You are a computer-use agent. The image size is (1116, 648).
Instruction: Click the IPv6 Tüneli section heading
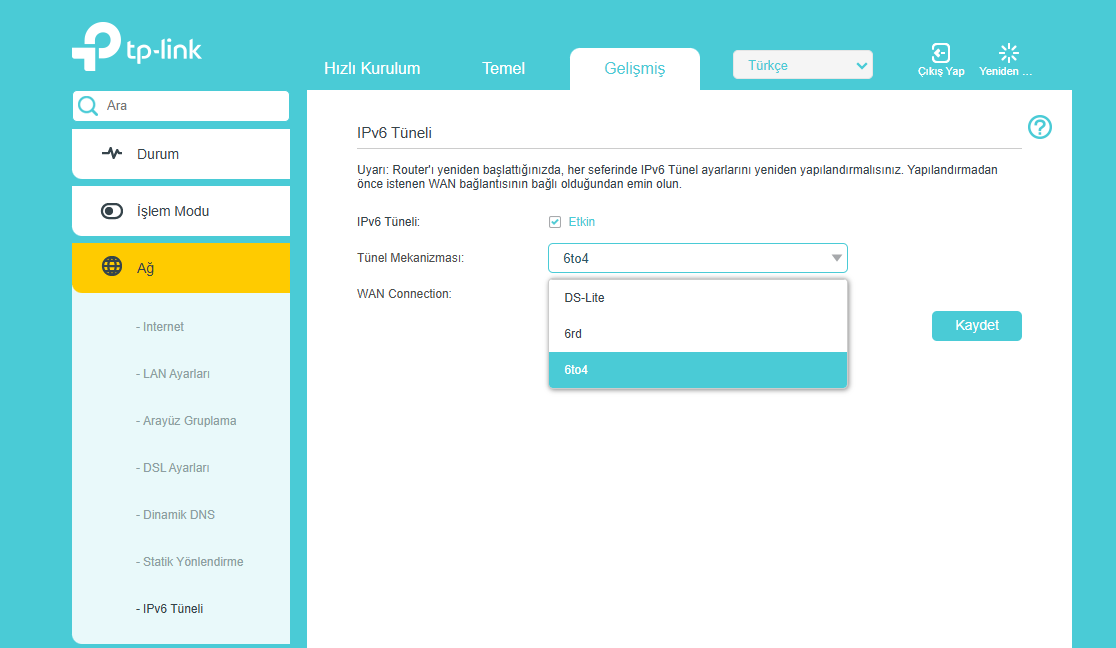(x=394, y=132)
